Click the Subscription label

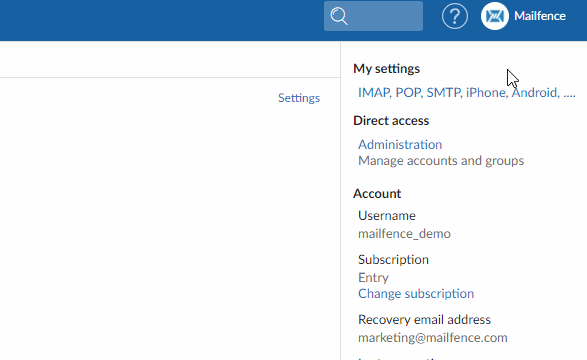click(x=393, y=260)
